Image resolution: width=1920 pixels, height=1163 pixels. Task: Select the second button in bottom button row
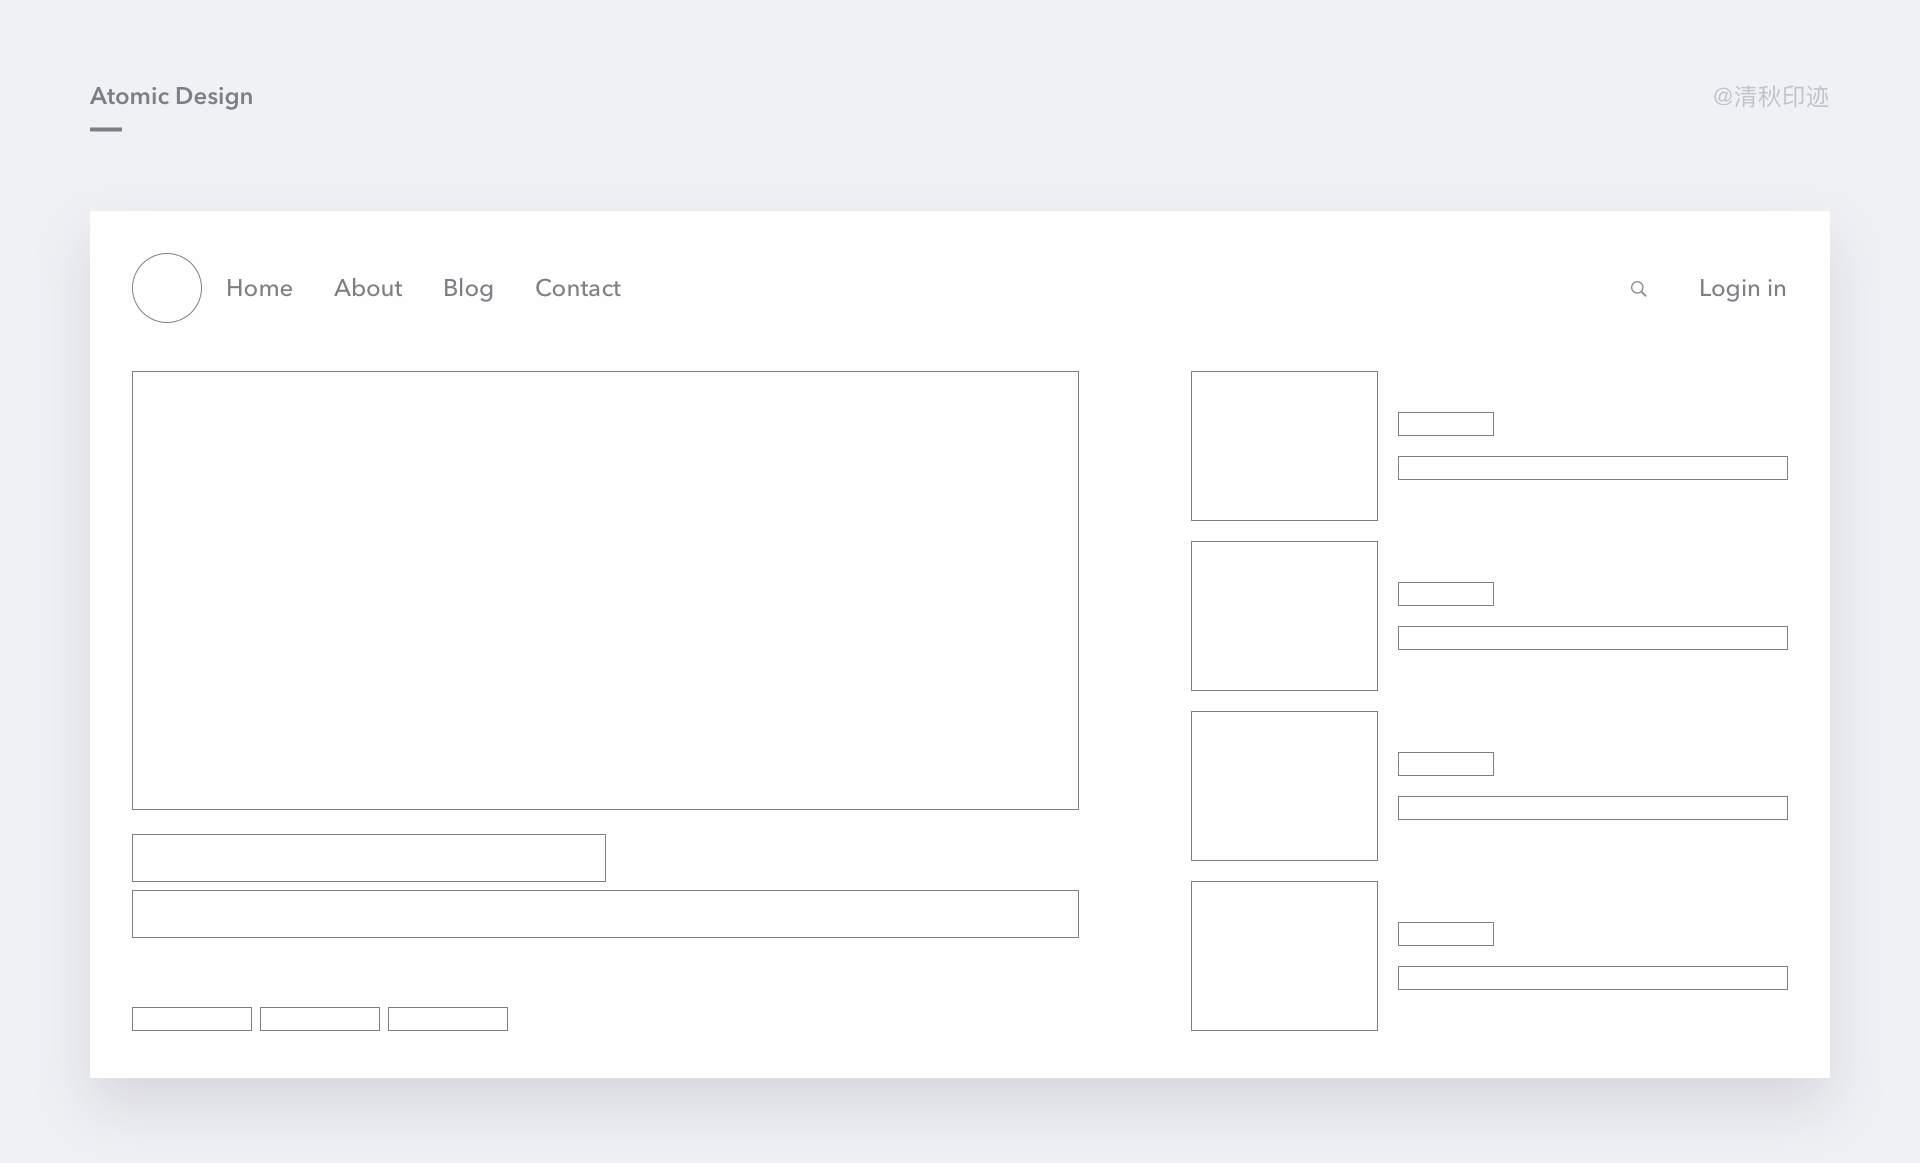pyautogui.click(x=320, y=1018)
